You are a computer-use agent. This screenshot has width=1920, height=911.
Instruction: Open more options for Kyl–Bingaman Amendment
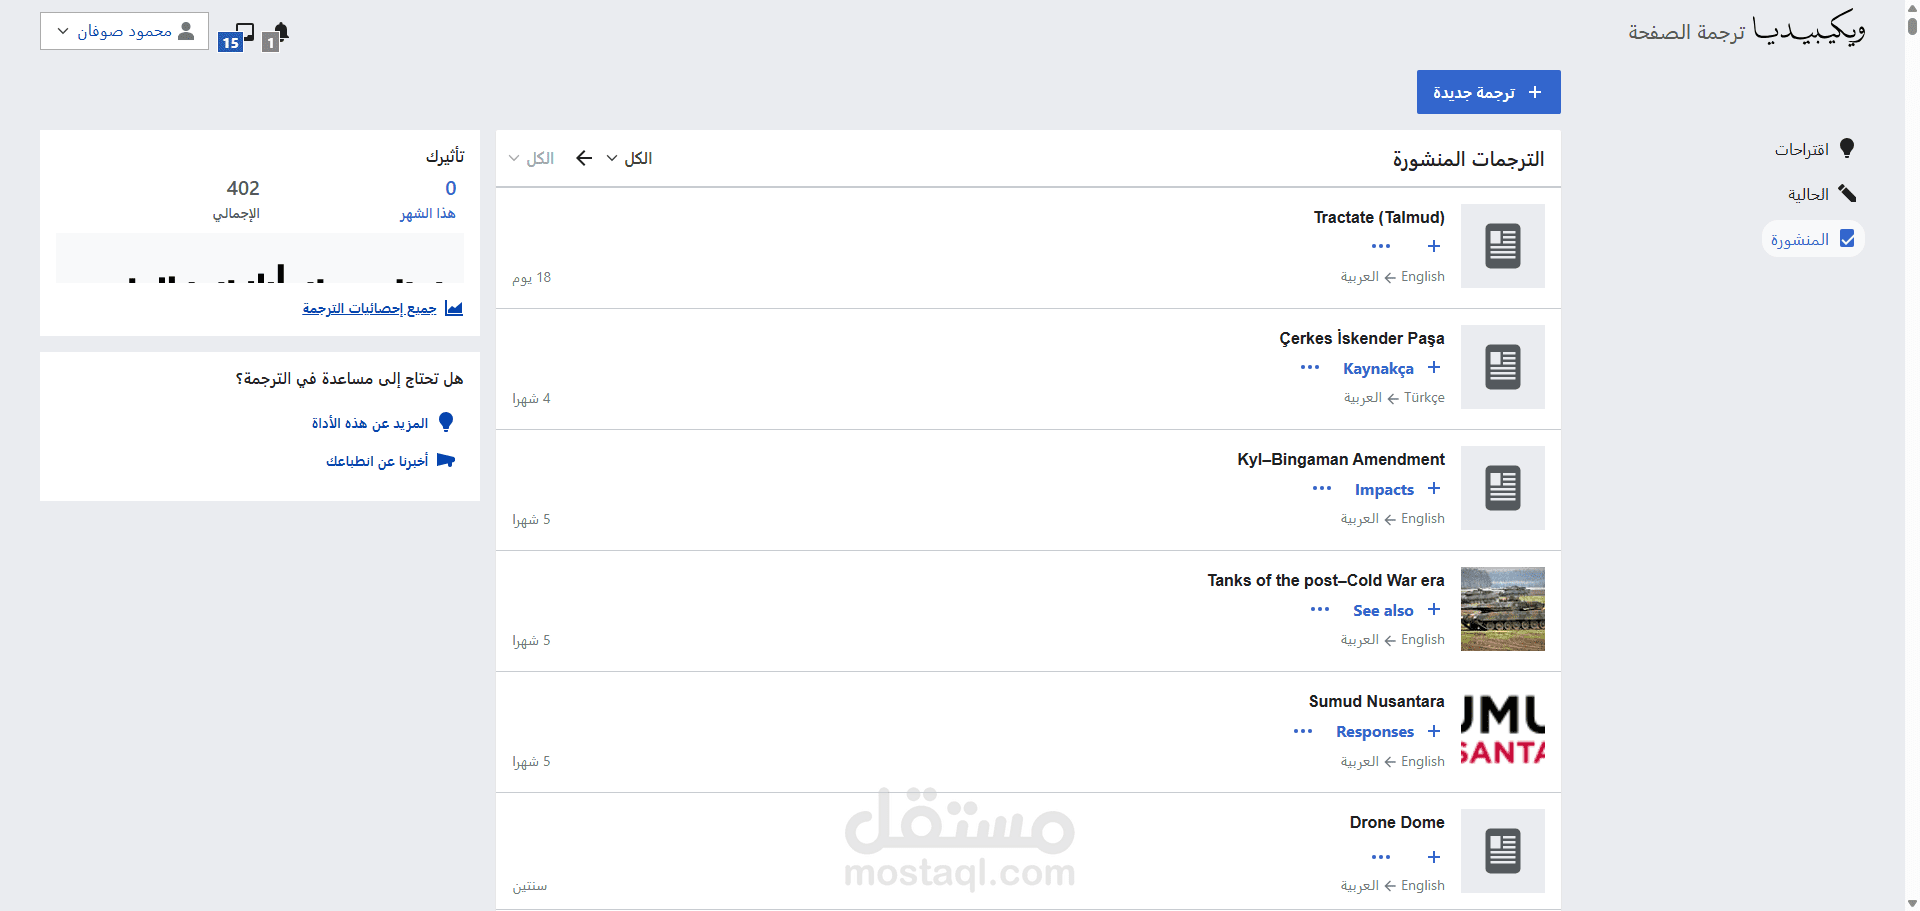coord(1322,488)
